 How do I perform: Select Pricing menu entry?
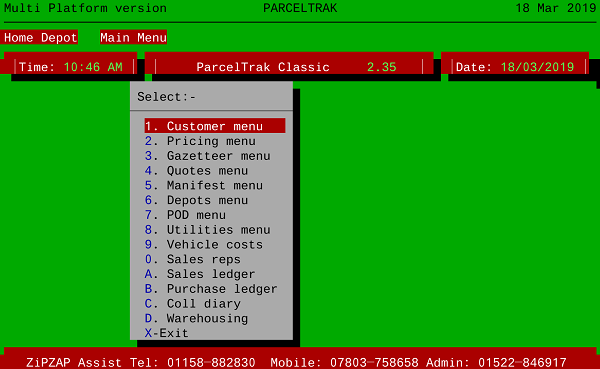click(x=200, y=141)
